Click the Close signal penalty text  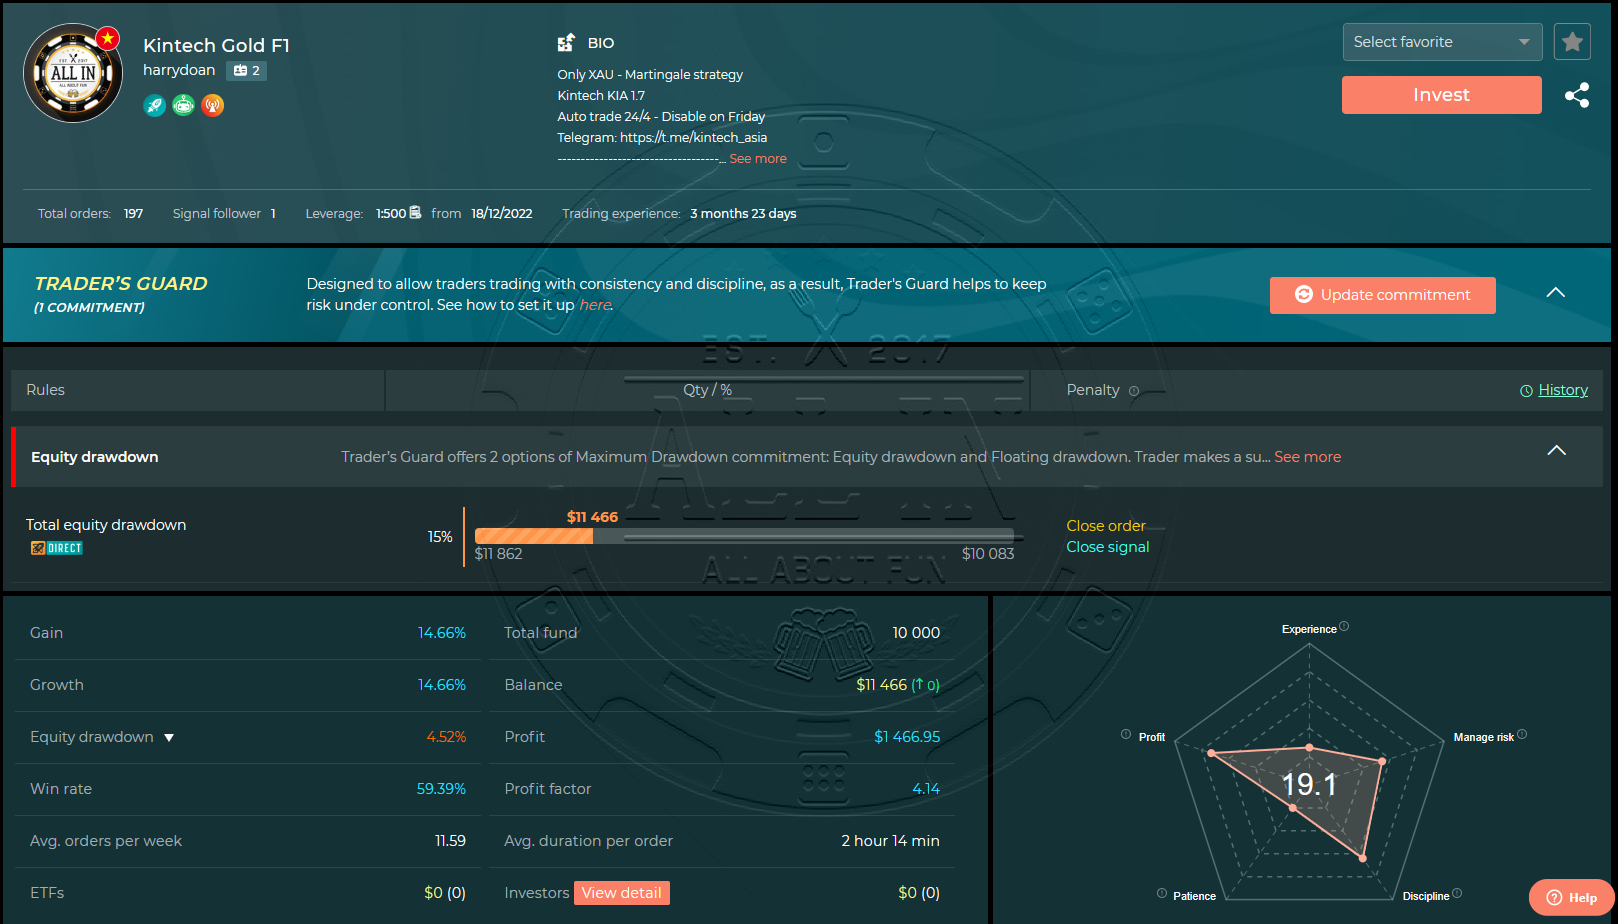click(x=1108, y=547)
